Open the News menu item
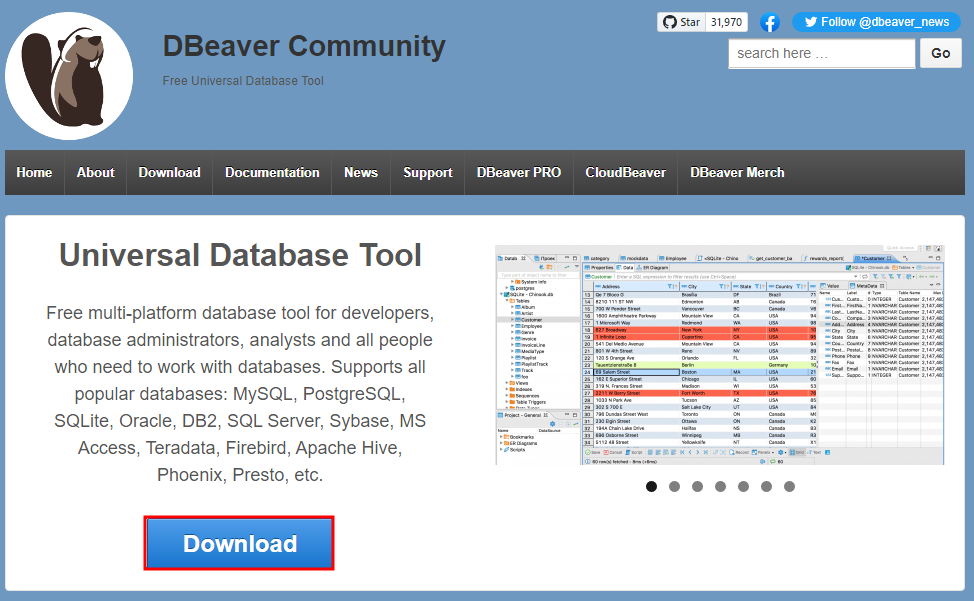This screenshot has width=974, height=601. point(361,173)
